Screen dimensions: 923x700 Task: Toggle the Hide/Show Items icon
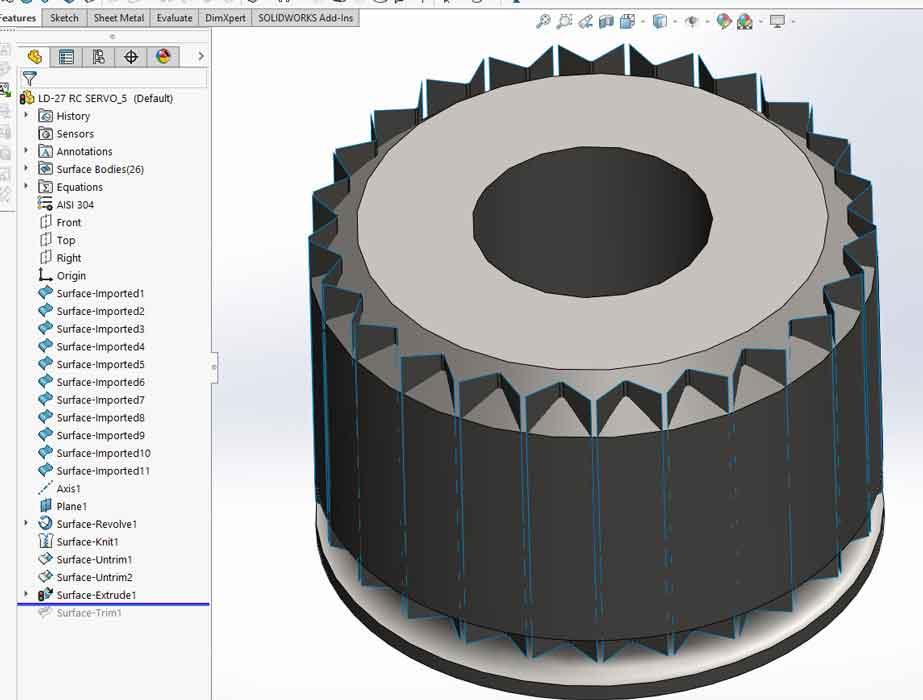click(x=692, y=22)
